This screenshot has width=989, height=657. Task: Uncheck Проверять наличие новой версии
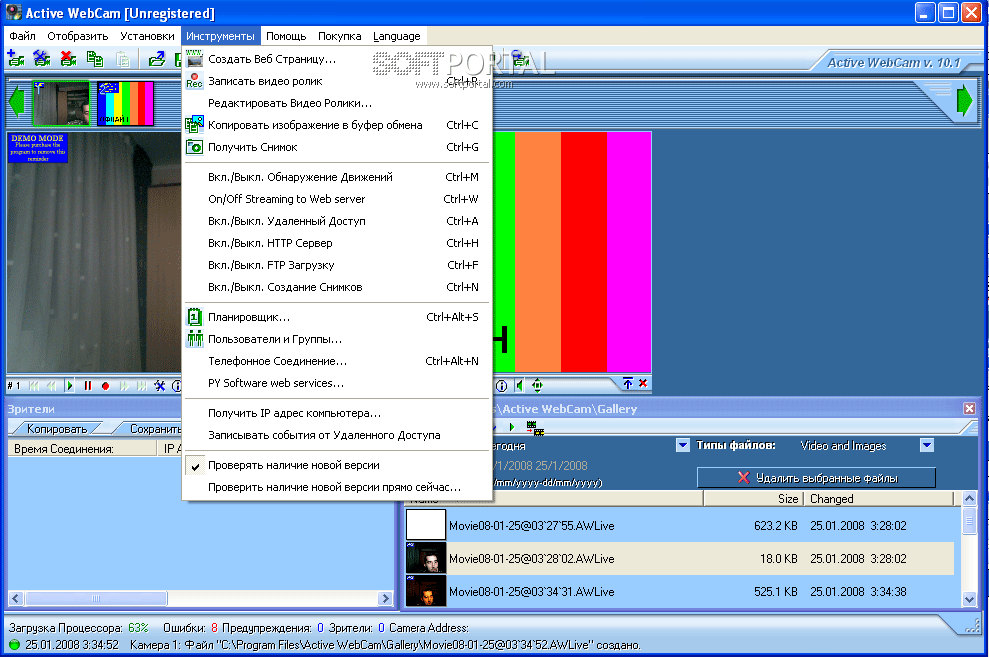(x=337, y=465)
